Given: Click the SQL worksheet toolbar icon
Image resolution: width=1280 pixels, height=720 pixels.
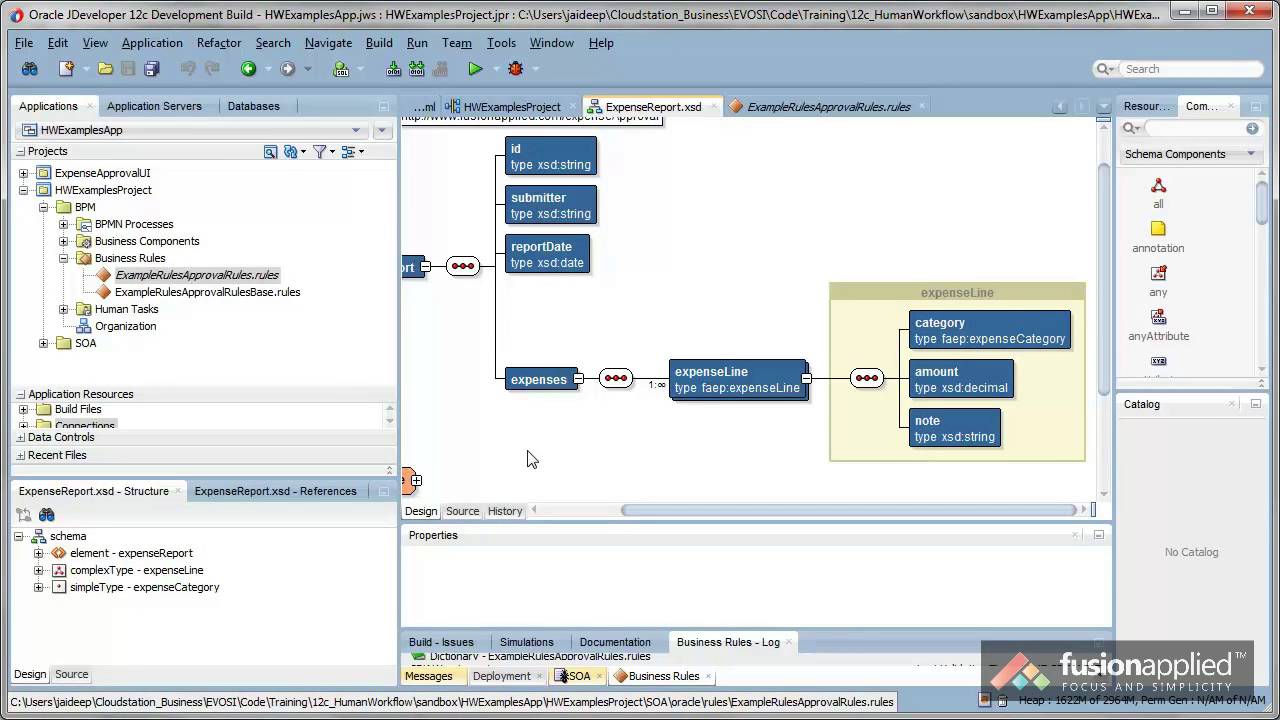Looking at the screenshot, I should click(341, 69).
